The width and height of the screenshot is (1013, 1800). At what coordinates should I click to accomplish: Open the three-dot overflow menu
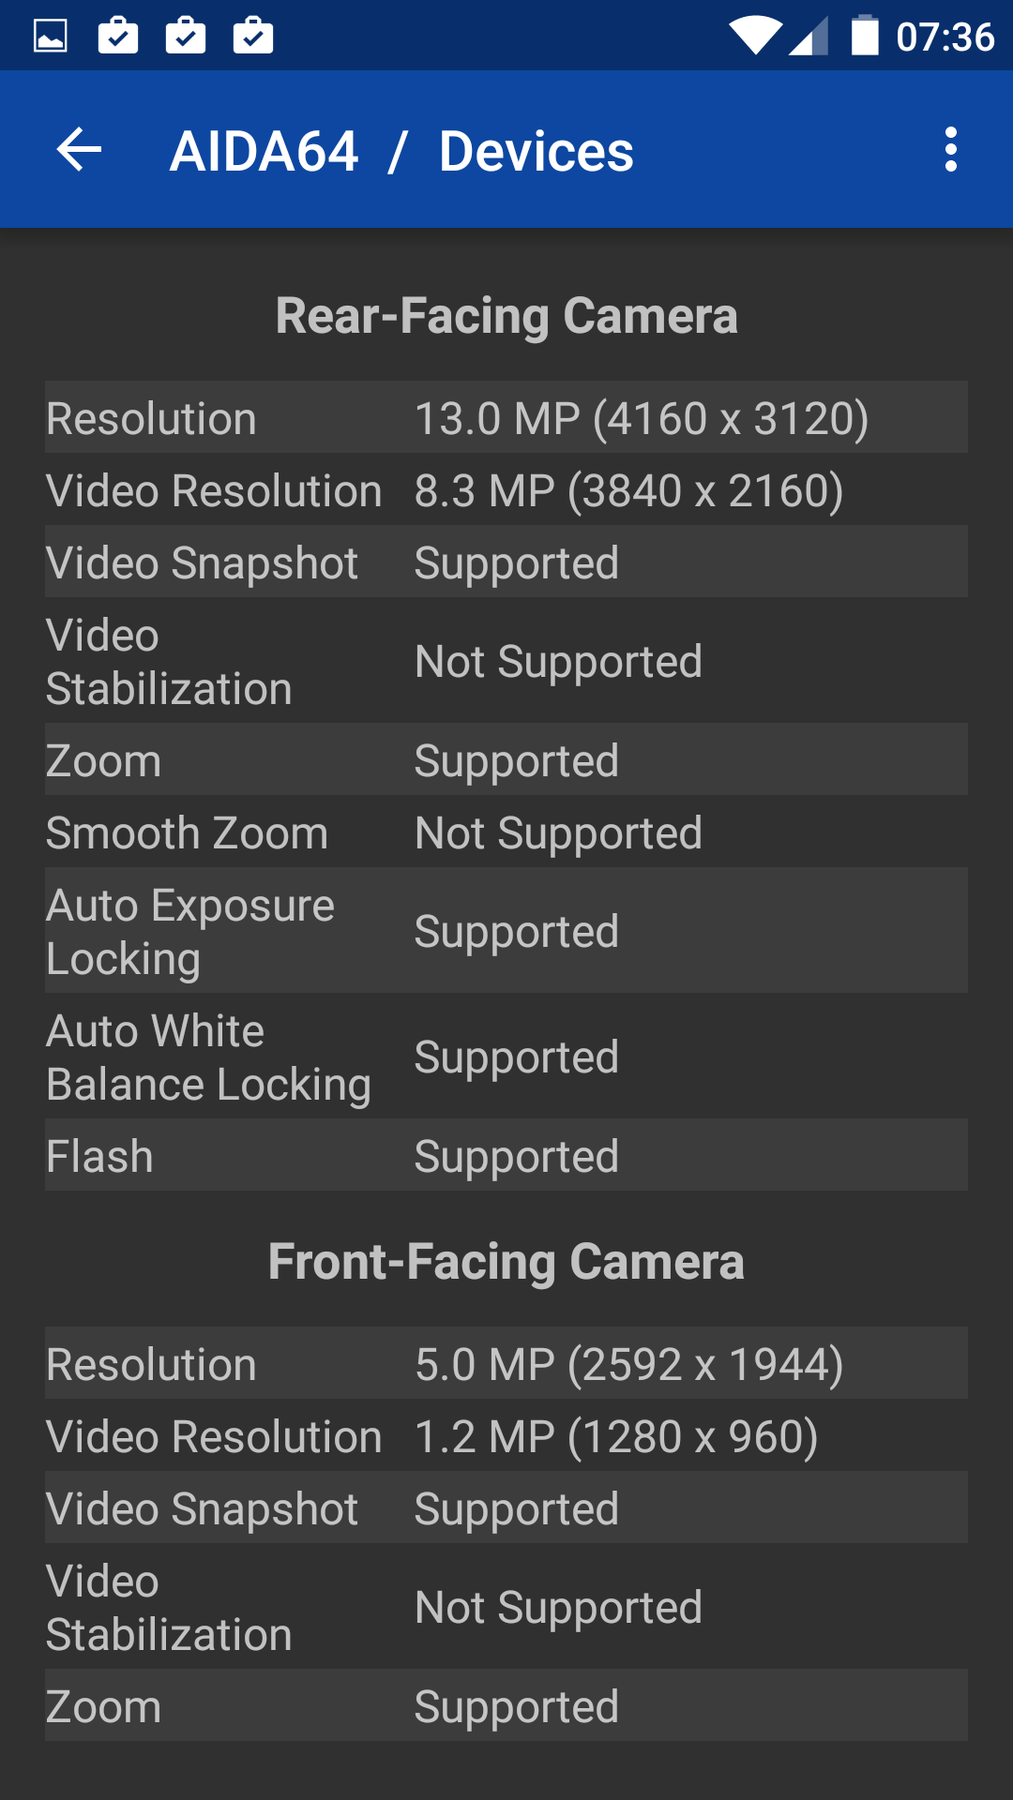(950, 150)
